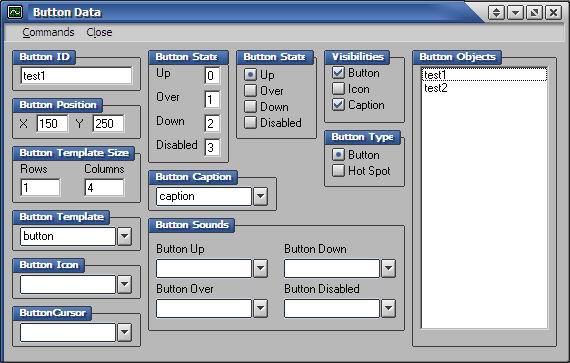Open the Button Caption dropdown
Viewport: 570px width, 363px height.
click(x=260, y=196)
